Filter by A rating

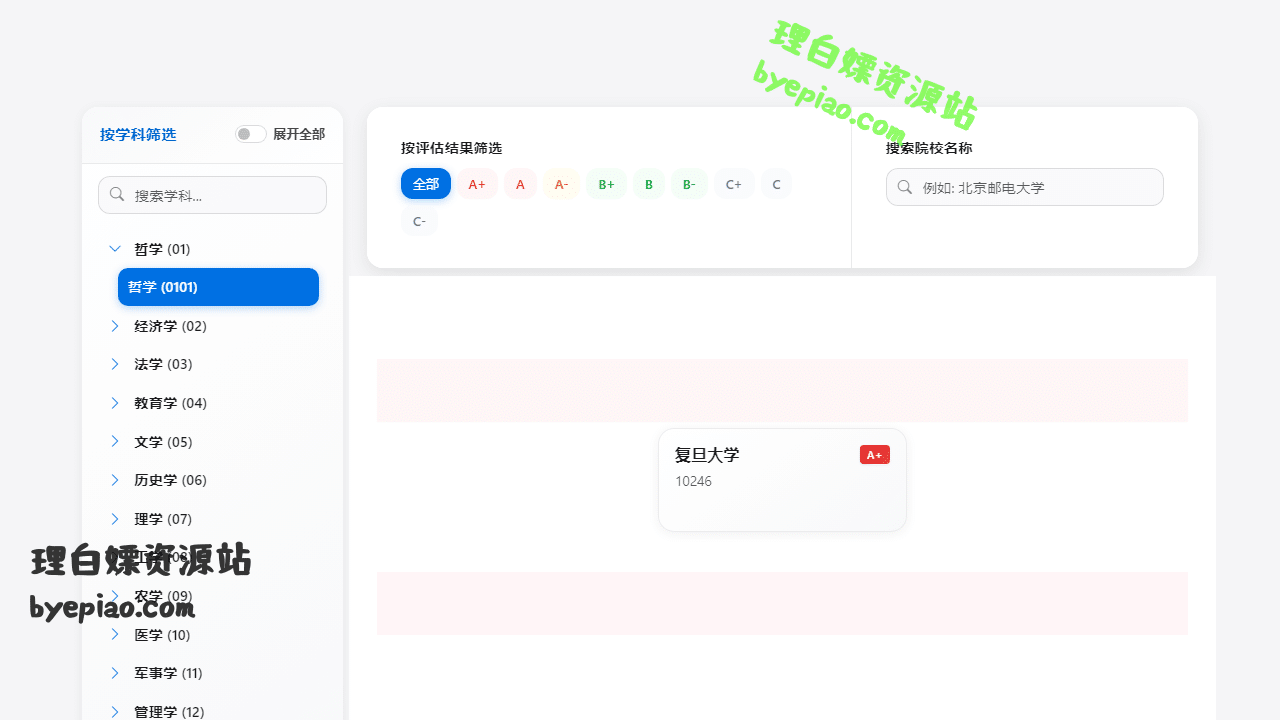(520, 184)
